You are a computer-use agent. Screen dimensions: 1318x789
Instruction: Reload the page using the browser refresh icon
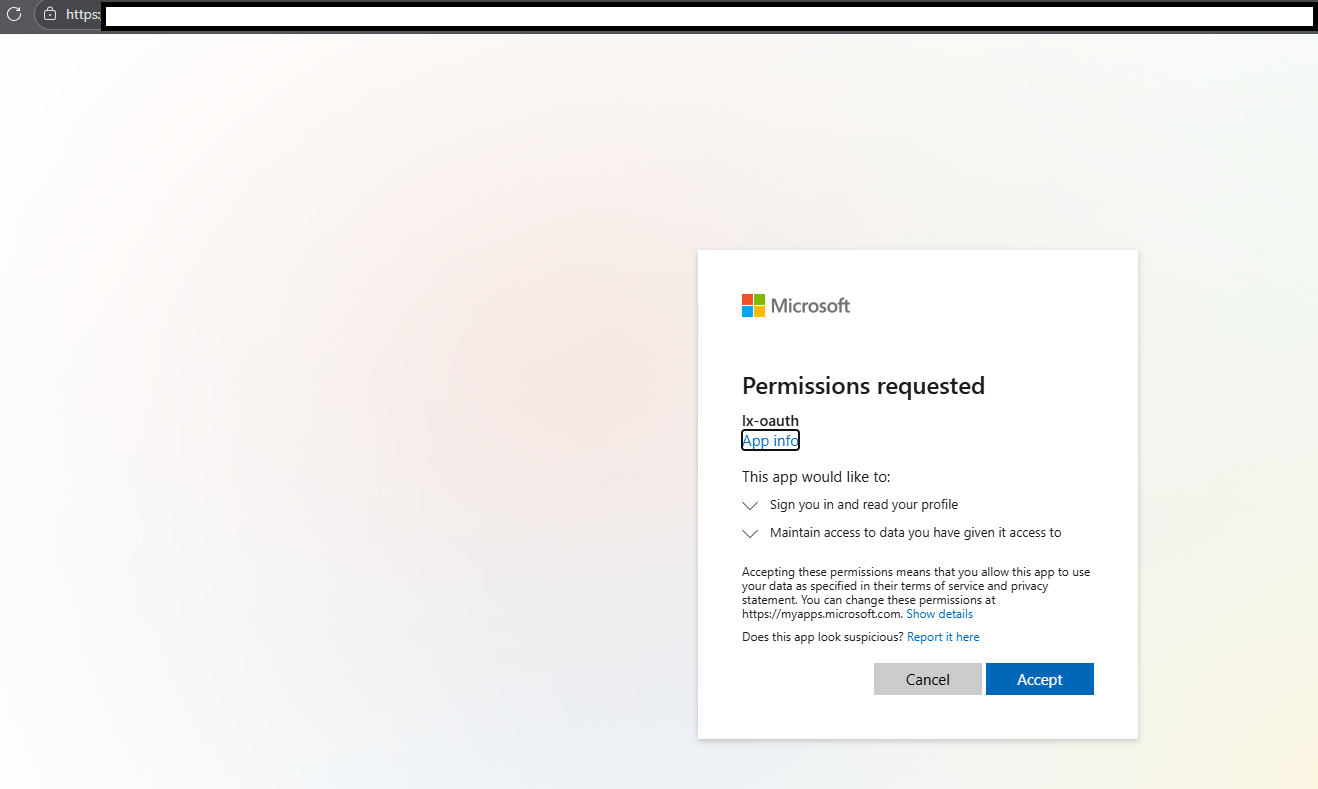[14, 14]
